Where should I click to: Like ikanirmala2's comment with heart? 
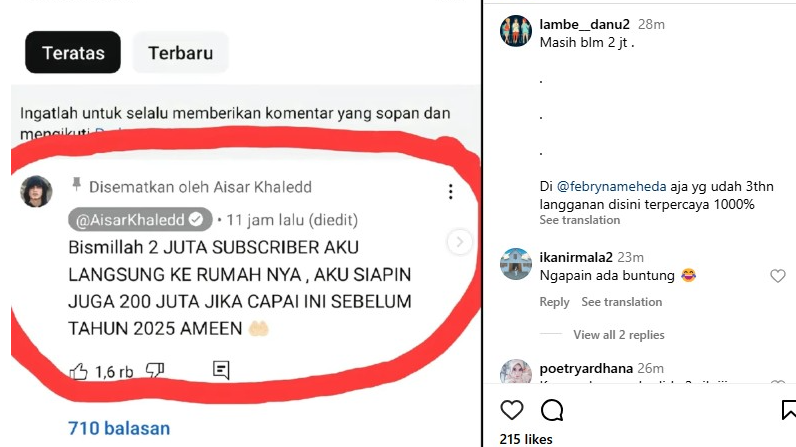click(x=778, y=276)
